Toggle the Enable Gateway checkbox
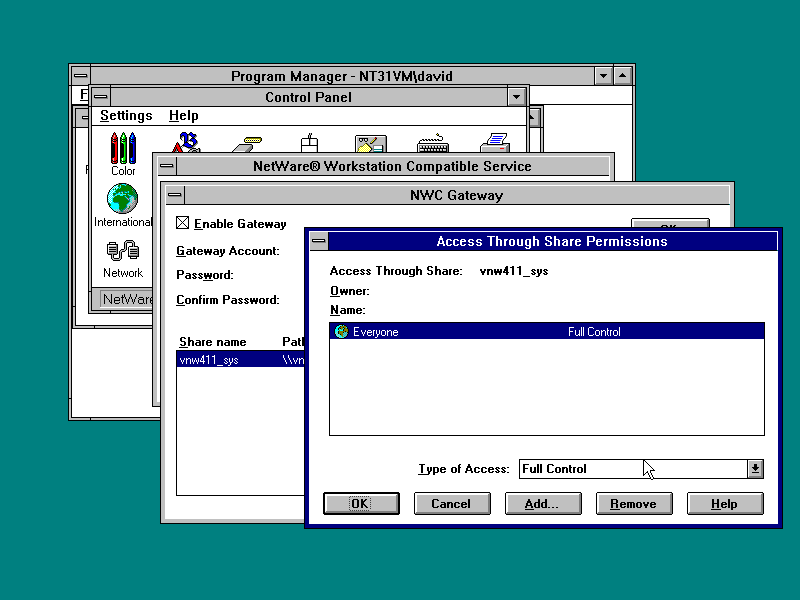 point(183,223)
